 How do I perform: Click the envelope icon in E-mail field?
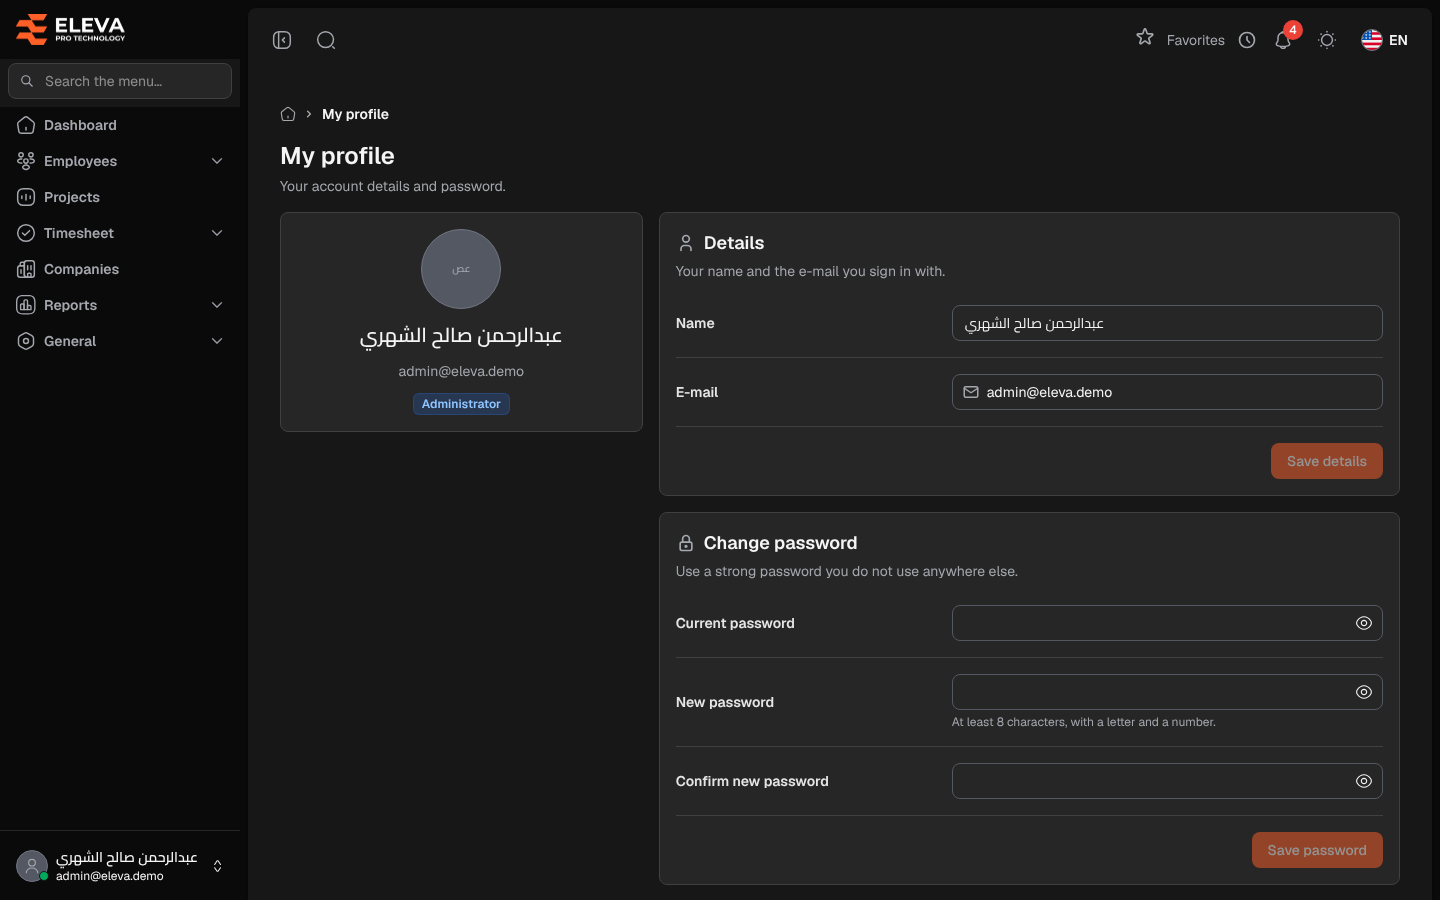pos(971,392)
